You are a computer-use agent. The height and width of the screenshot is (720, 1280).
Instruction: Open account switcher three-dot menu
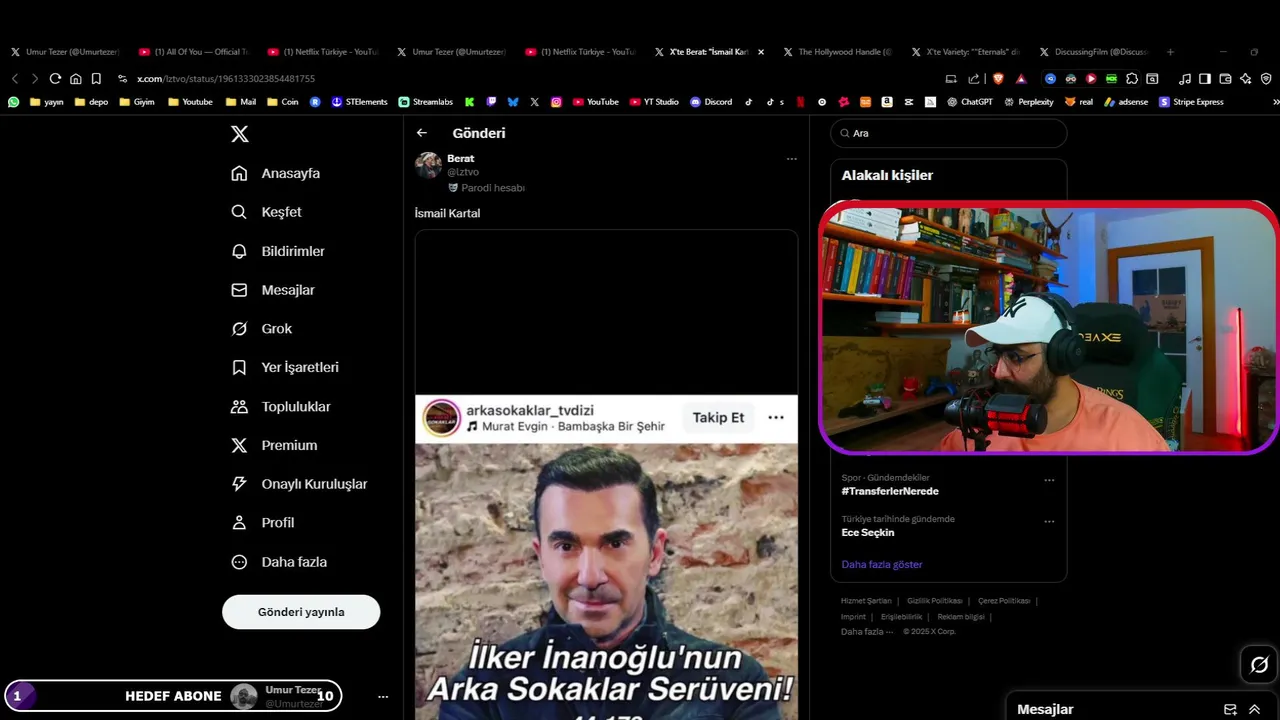[383, 696]
